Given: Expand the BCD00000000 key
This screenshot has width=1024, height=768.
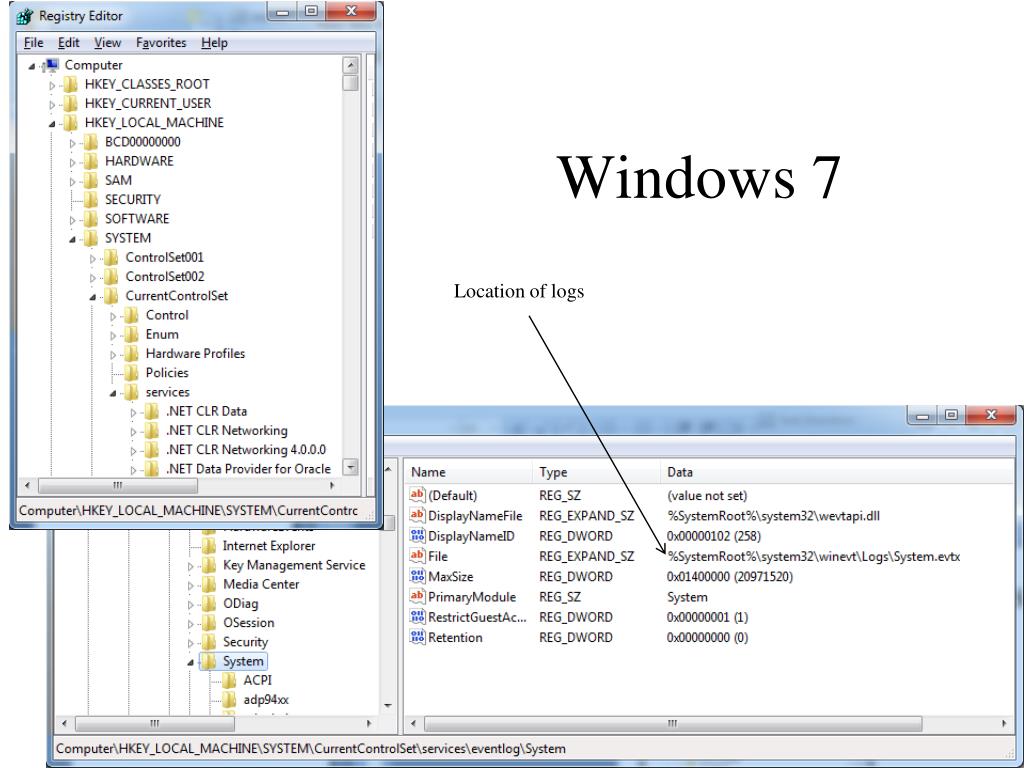Looking at the screenshot, I should pos(72,142).
